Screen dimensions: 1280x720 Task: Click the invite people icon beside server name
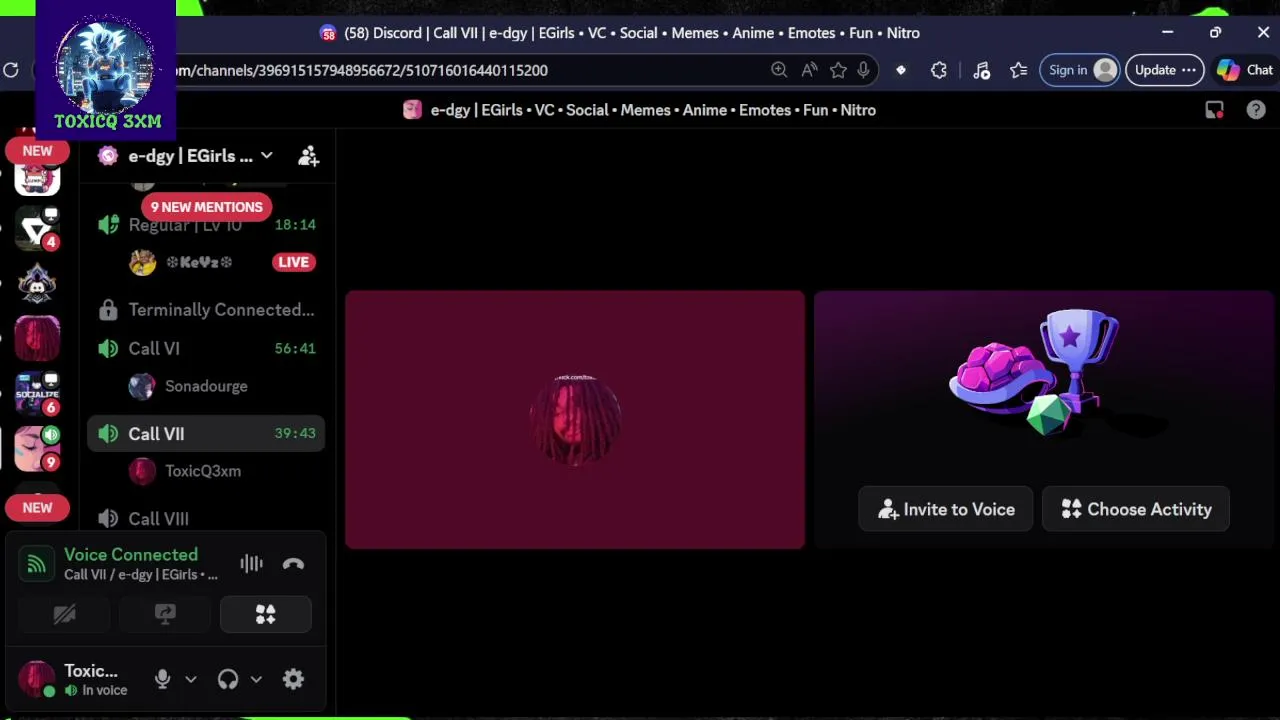click(x=308, y=156)
